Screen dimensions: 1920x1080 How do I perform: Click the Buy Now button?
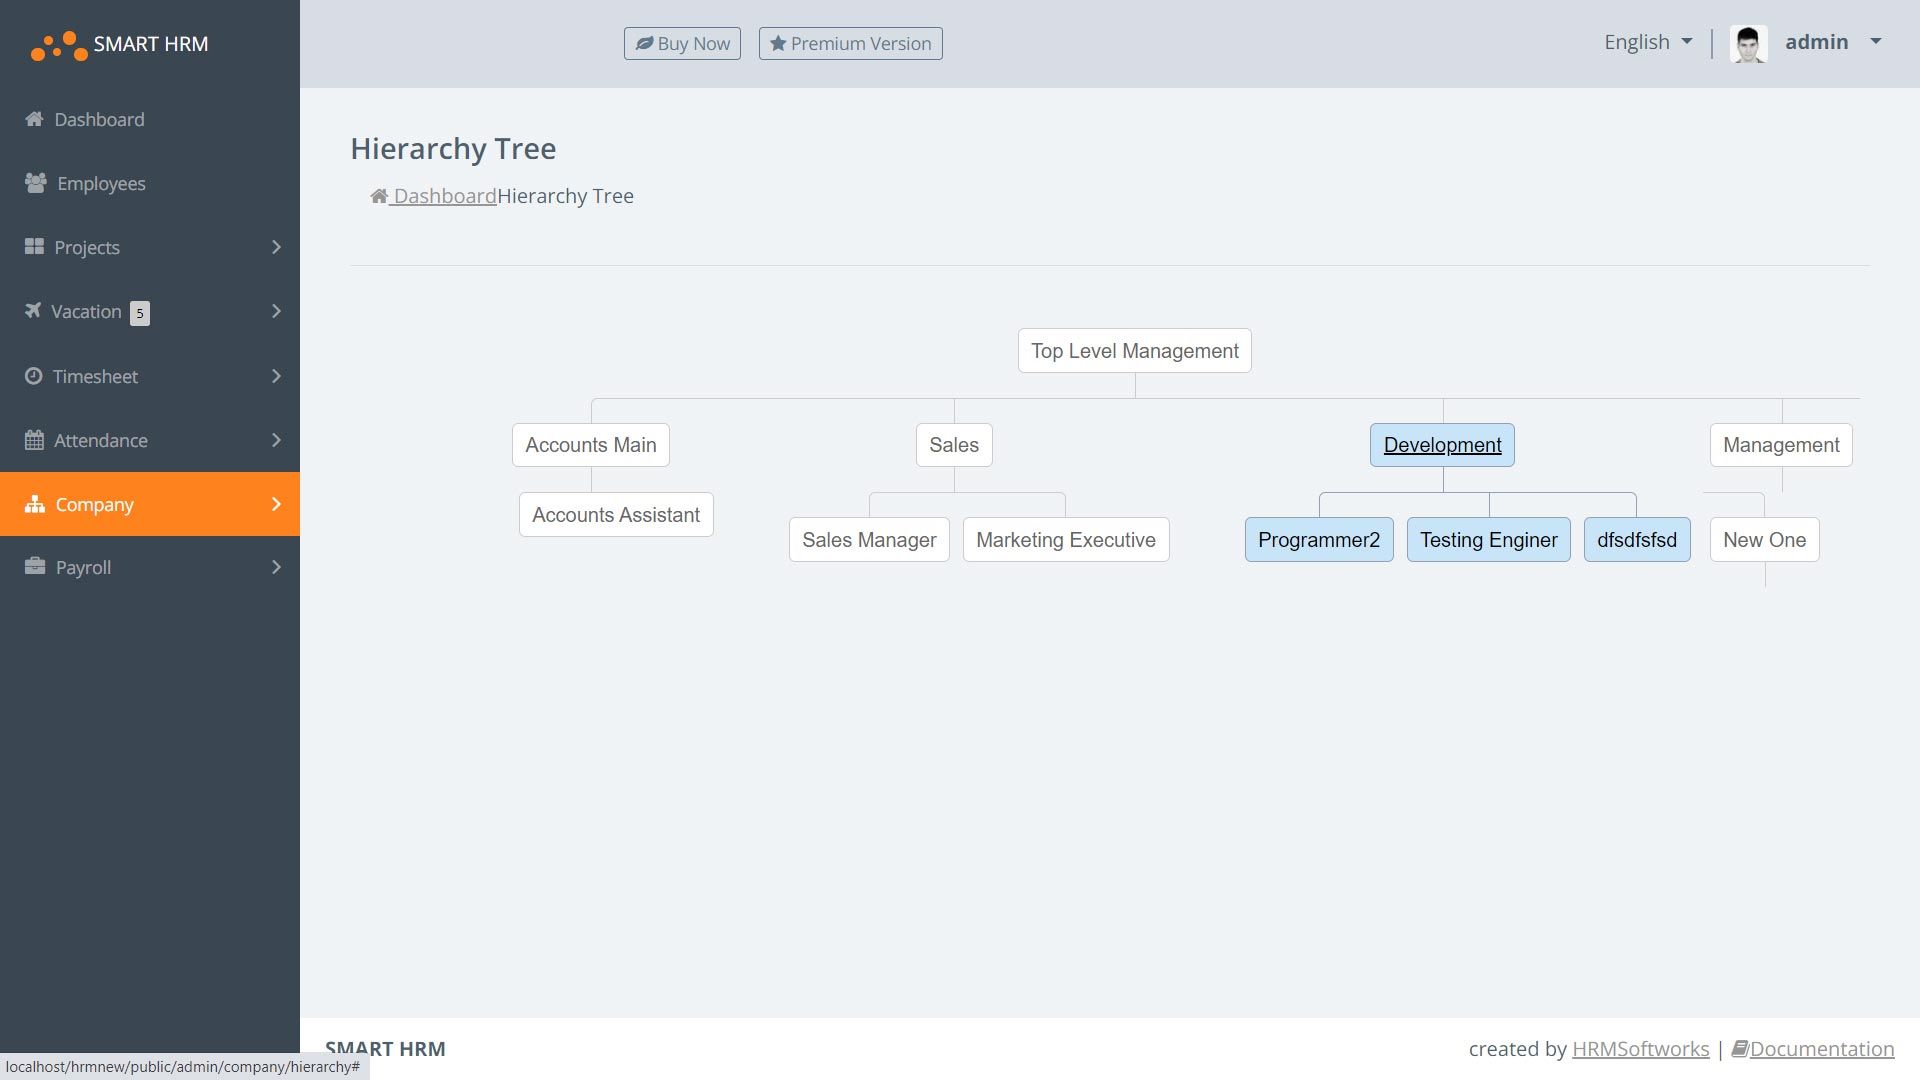pyautogui.click(x=682, y=43)
